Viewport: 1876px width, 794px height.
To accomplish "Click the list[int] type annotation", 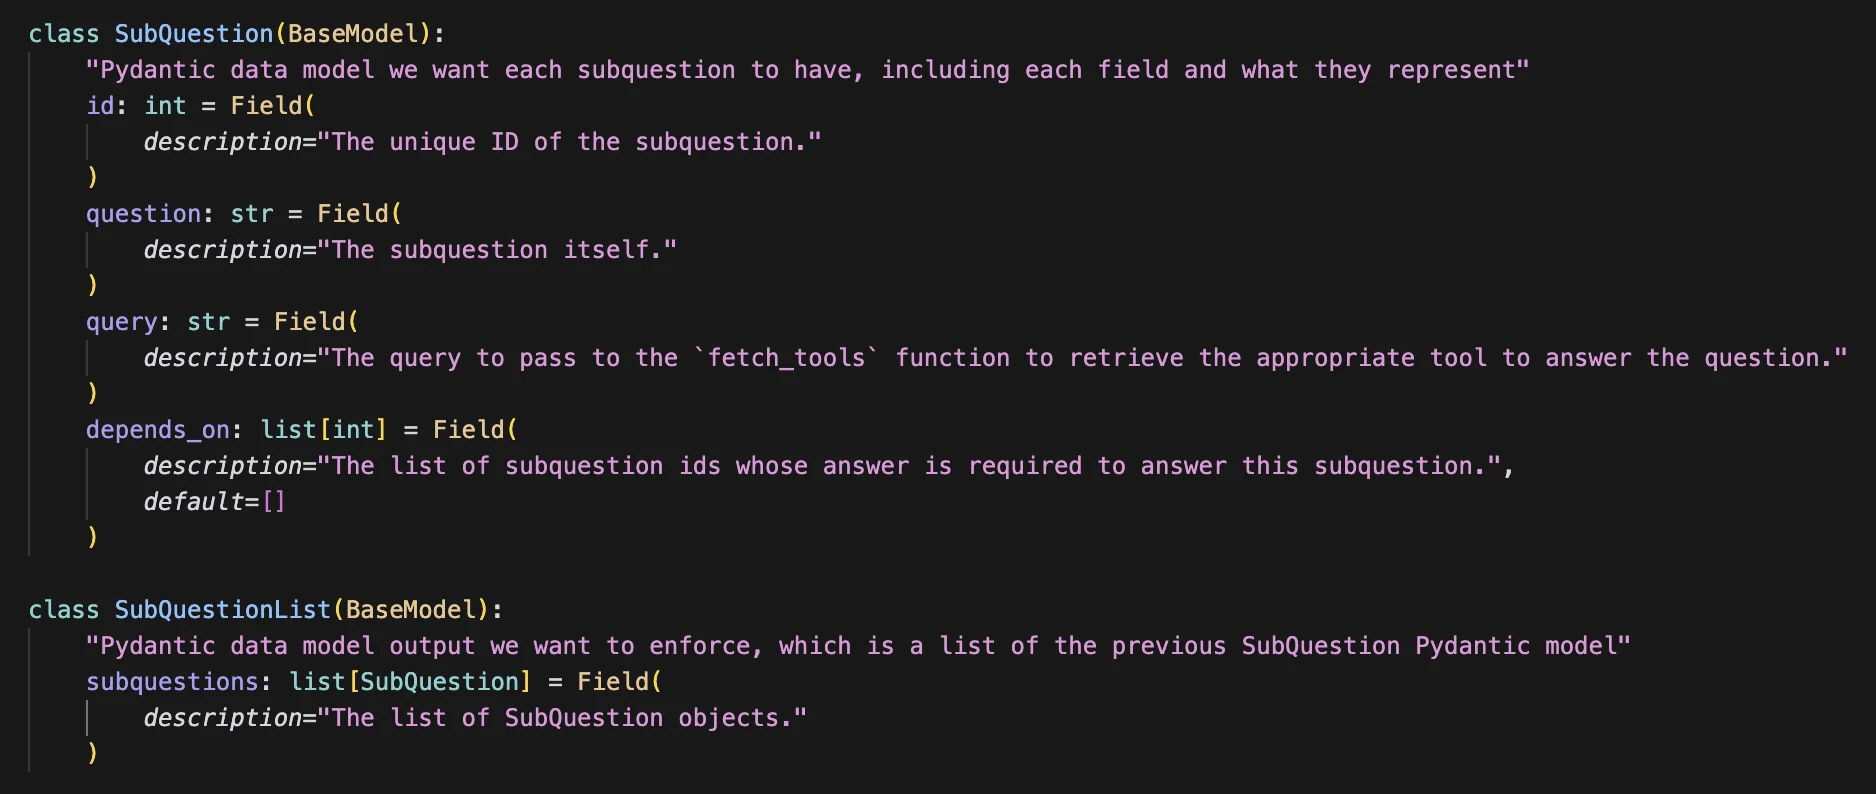I will [x=323, y=430].
